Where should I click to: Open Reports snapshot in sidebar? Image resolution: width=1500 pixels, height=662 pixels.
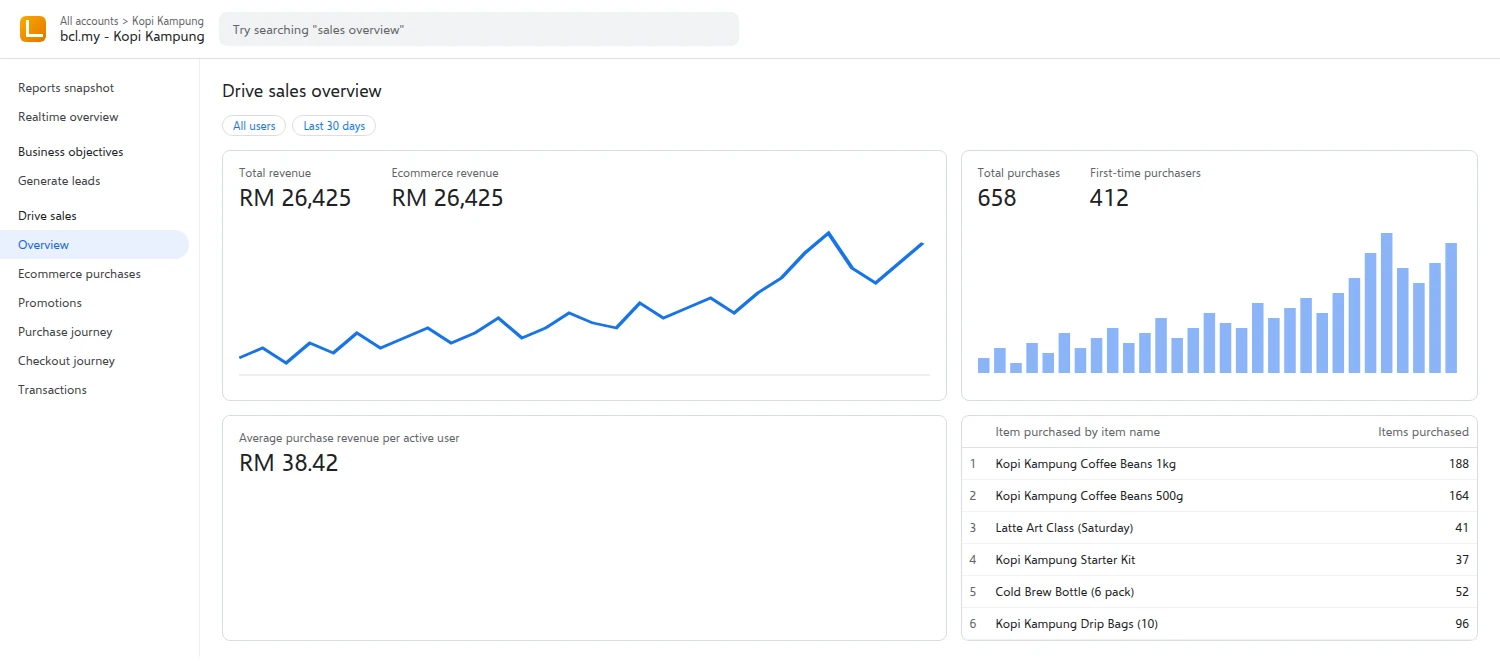tap(66, 88)
